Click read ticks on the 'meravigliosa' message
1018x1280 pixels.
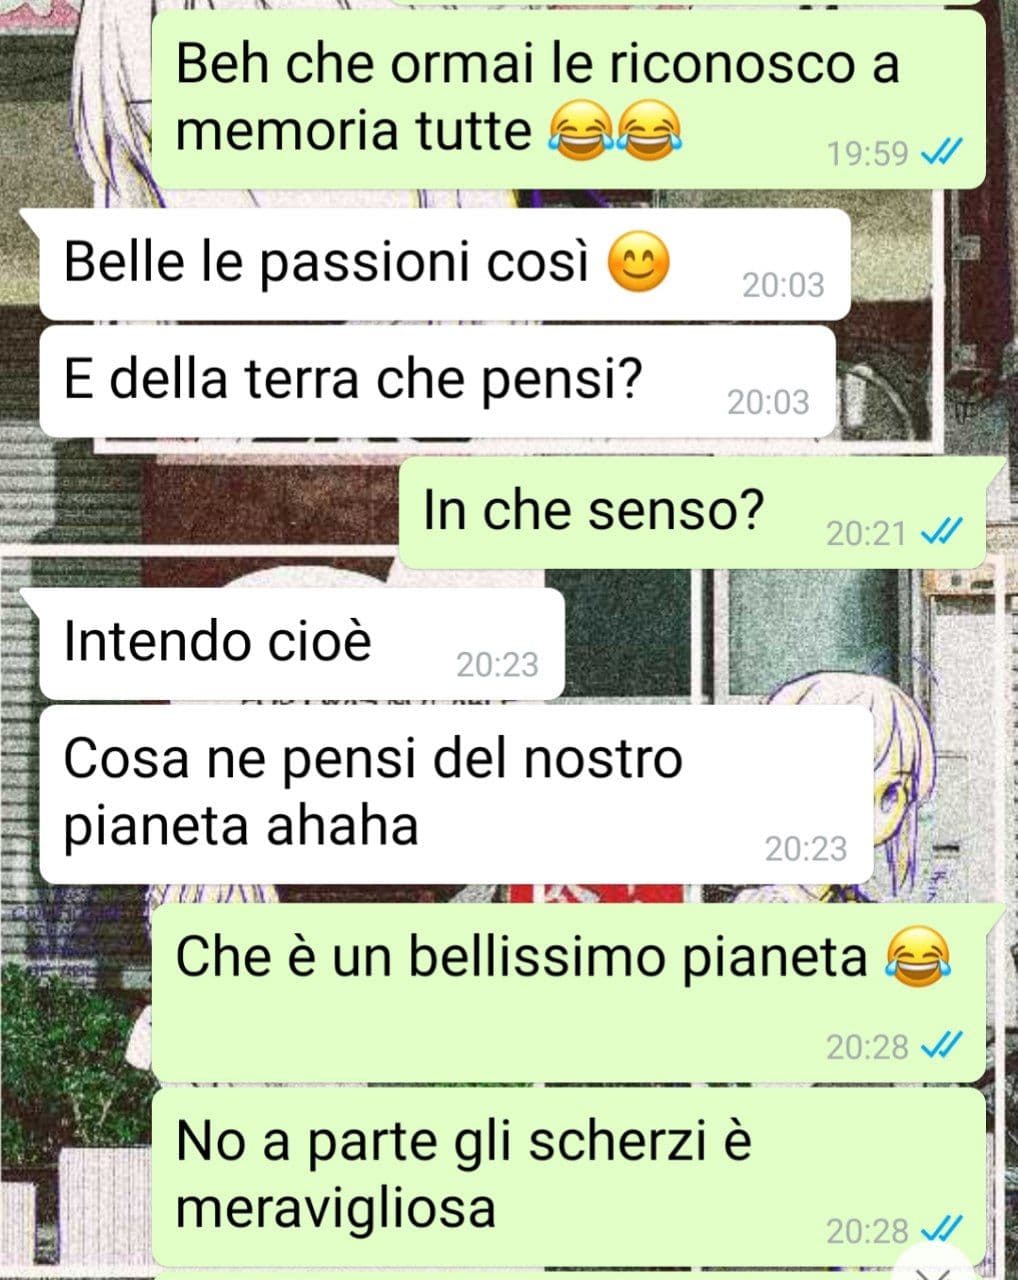pos(940,1229)
